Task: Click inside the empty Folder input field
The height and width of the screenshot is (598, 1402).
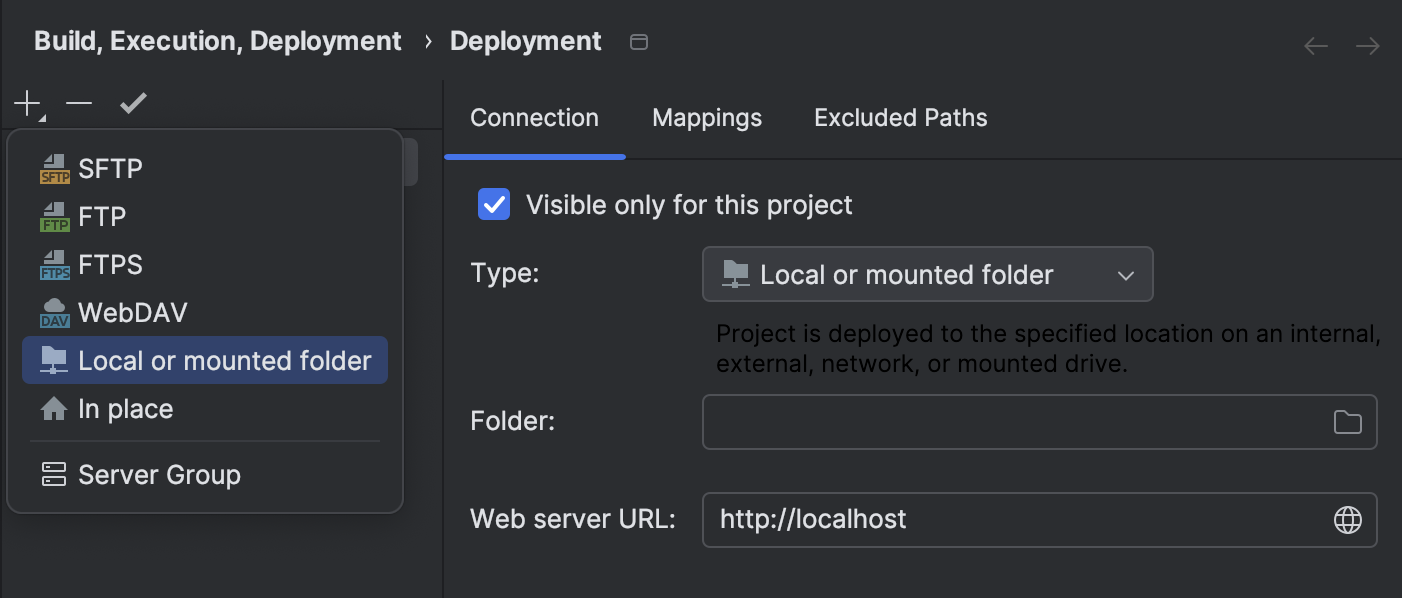Action: click(1000, 422)
